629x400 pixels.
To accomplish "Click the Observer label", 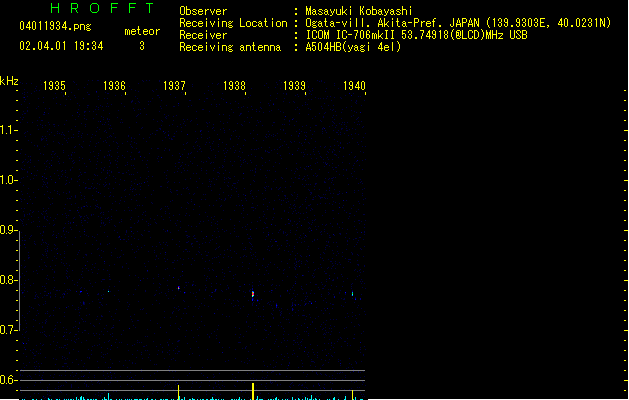I will (203, 11).
